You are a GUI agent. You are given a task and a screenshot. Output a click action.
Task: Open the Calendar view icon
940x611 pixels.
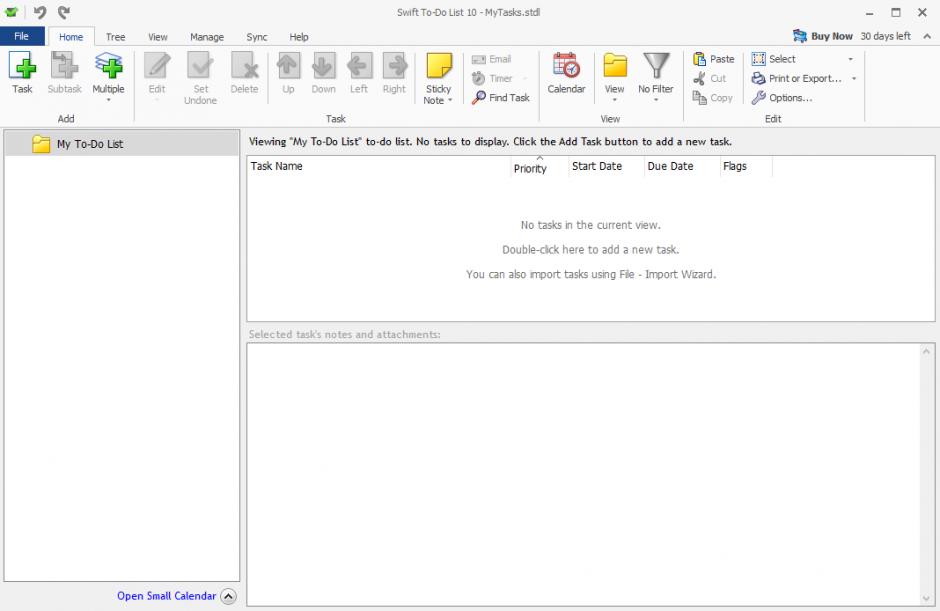click(566, 66)
